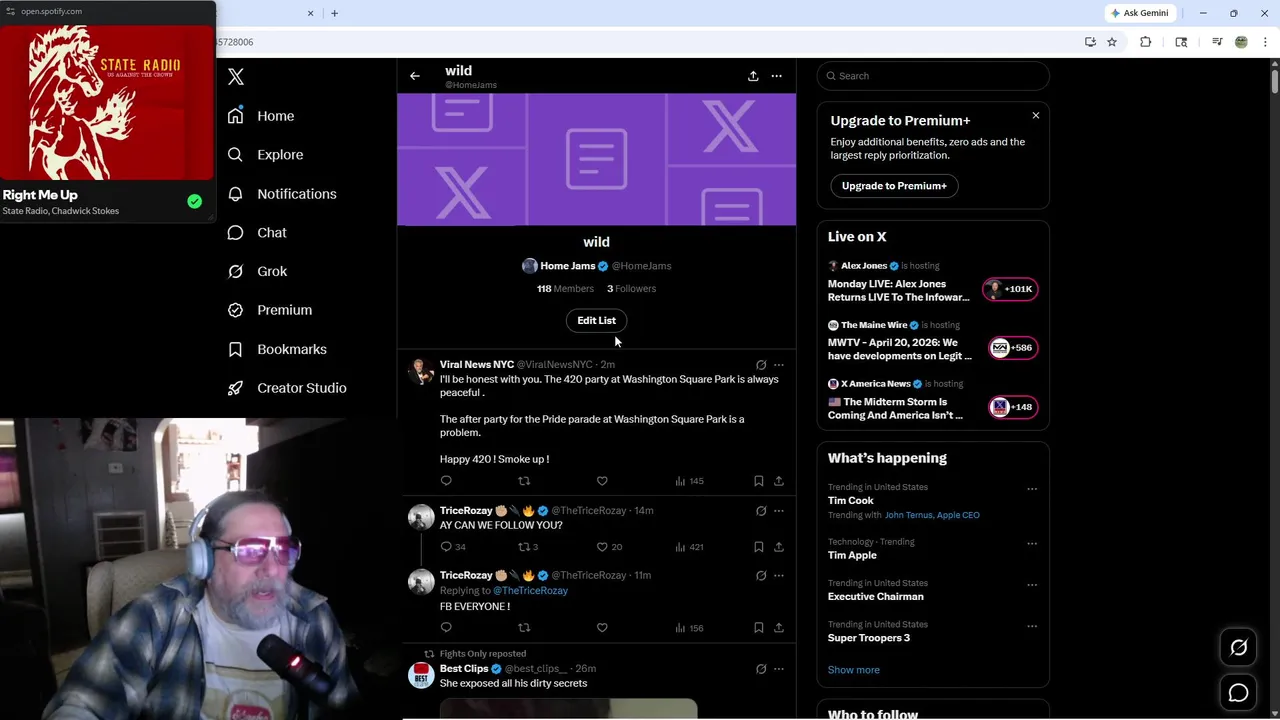The width and height of the screenshot is (1280, 720).
Task: Open more menu on TriceRozay 11m post
Action: tap(779, 576)
